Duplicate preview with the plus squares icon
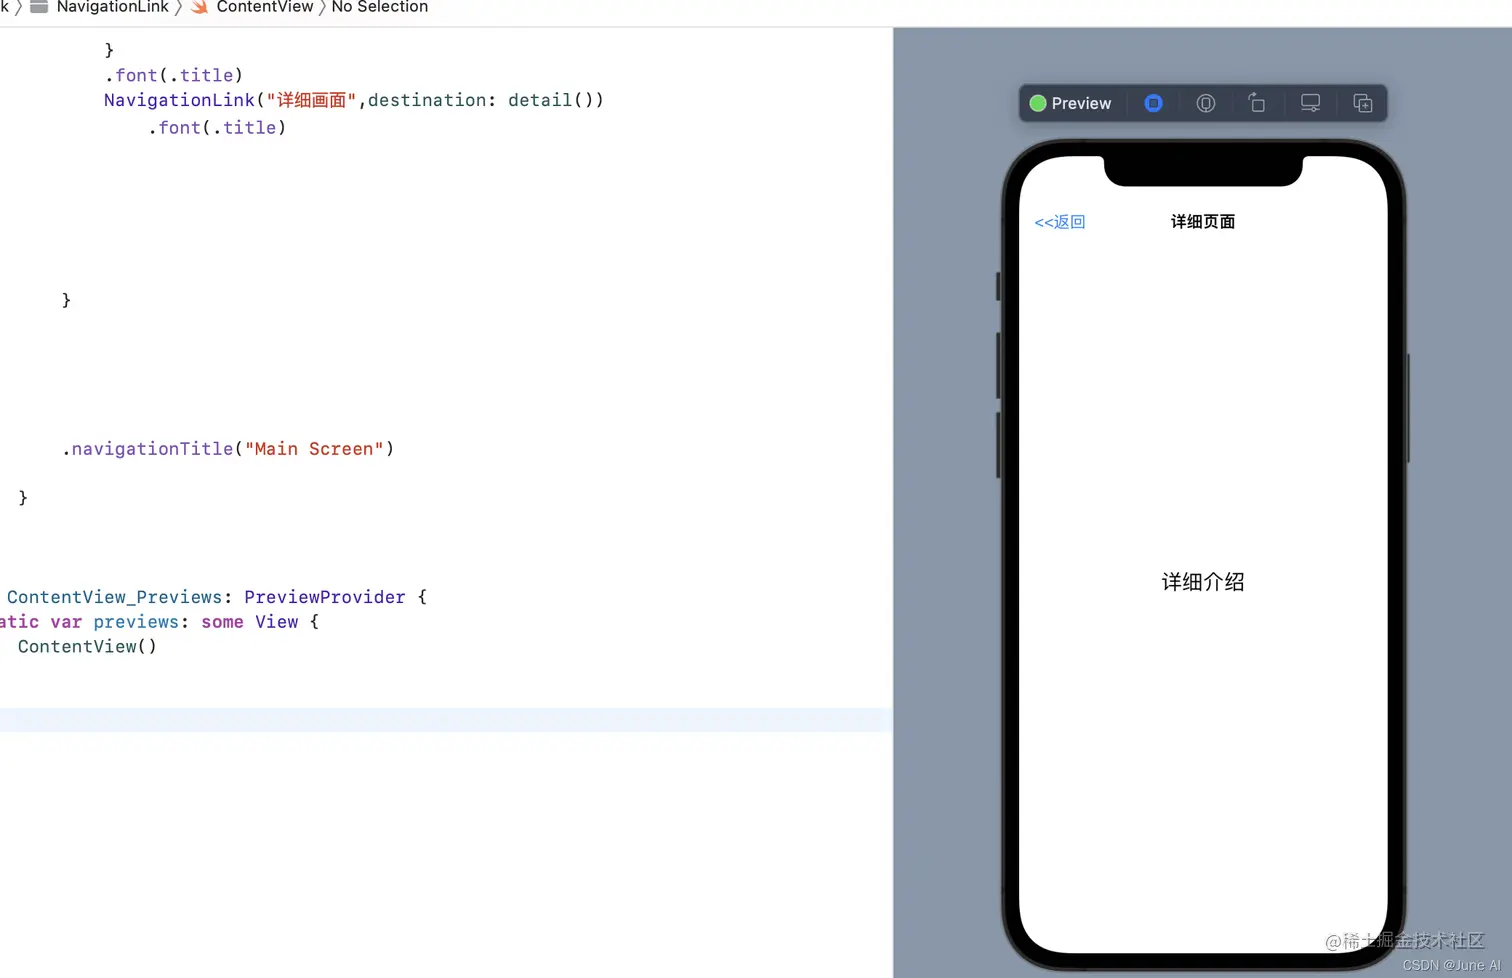 click(1362, 103)
